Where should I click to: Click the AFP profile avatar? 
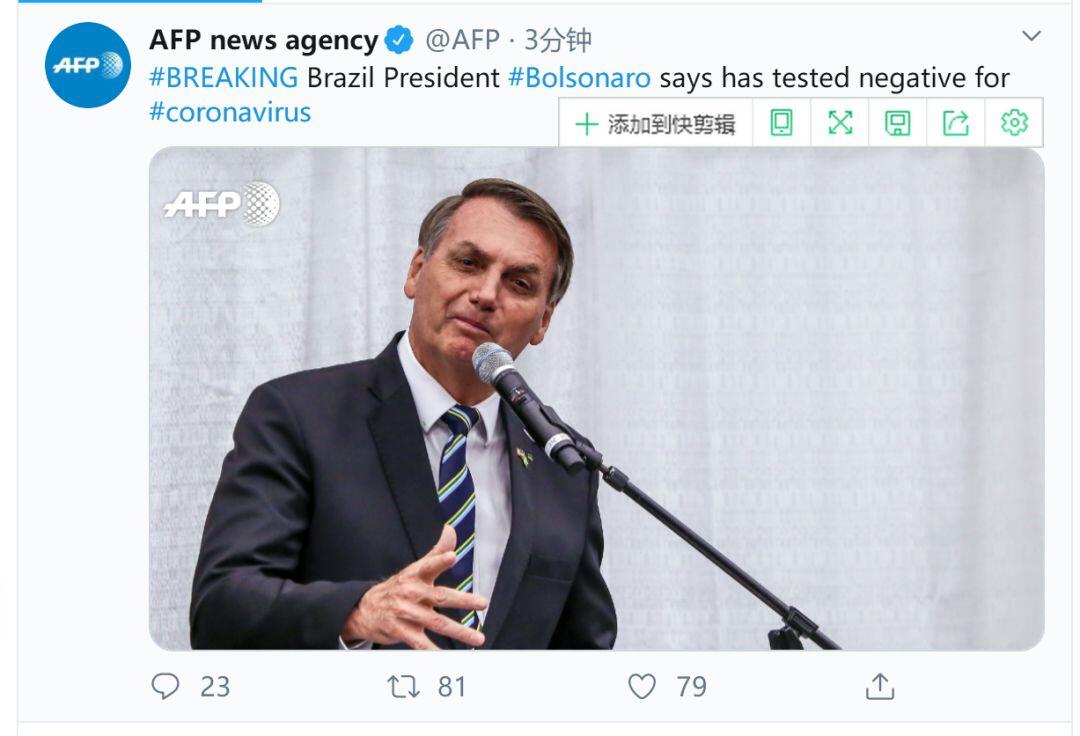click(x=87, y=65)
